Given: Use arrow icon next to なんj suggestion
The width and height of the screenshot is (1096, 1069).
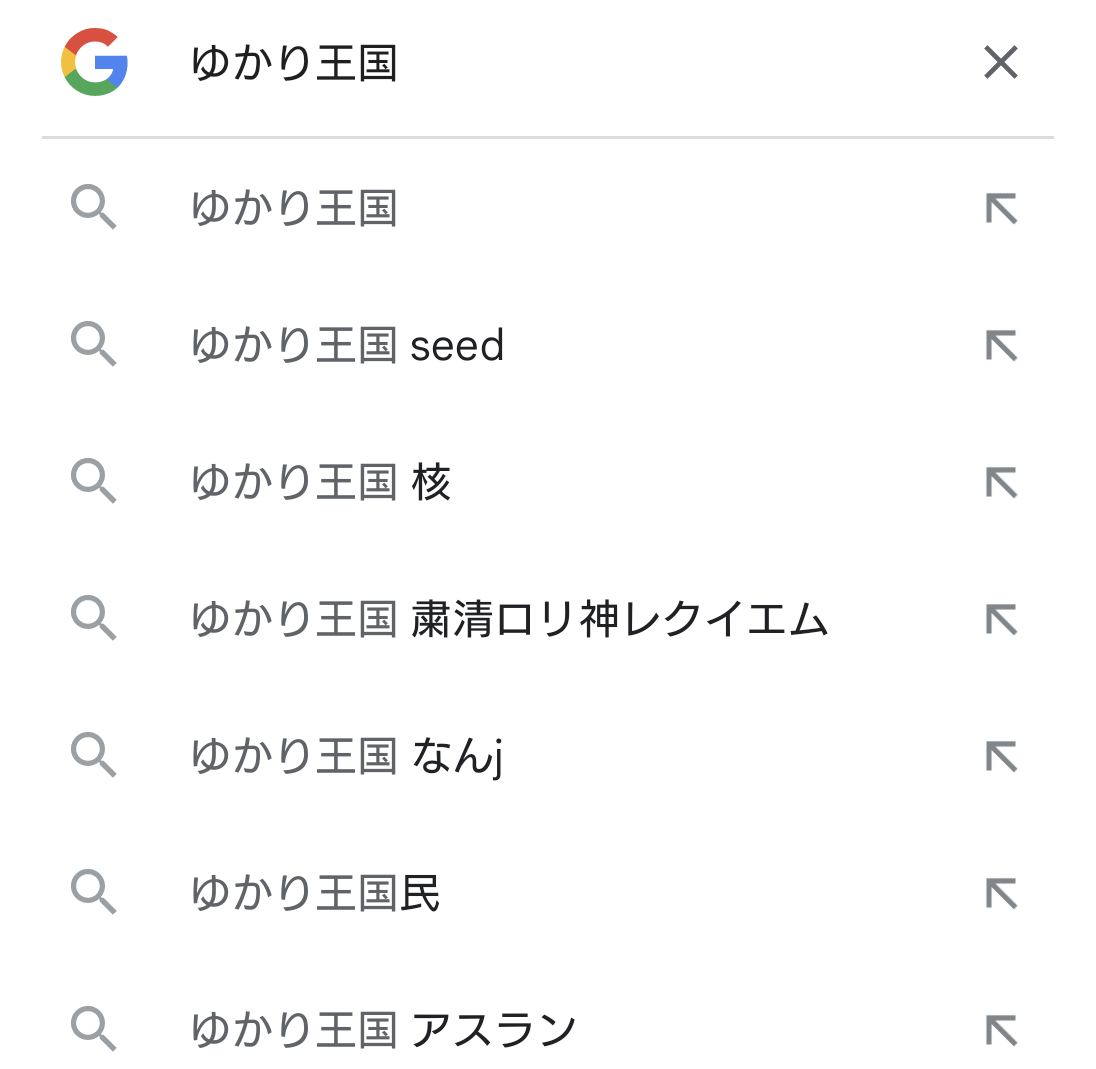Looking at the screenshot, I should coord(1001,756).
